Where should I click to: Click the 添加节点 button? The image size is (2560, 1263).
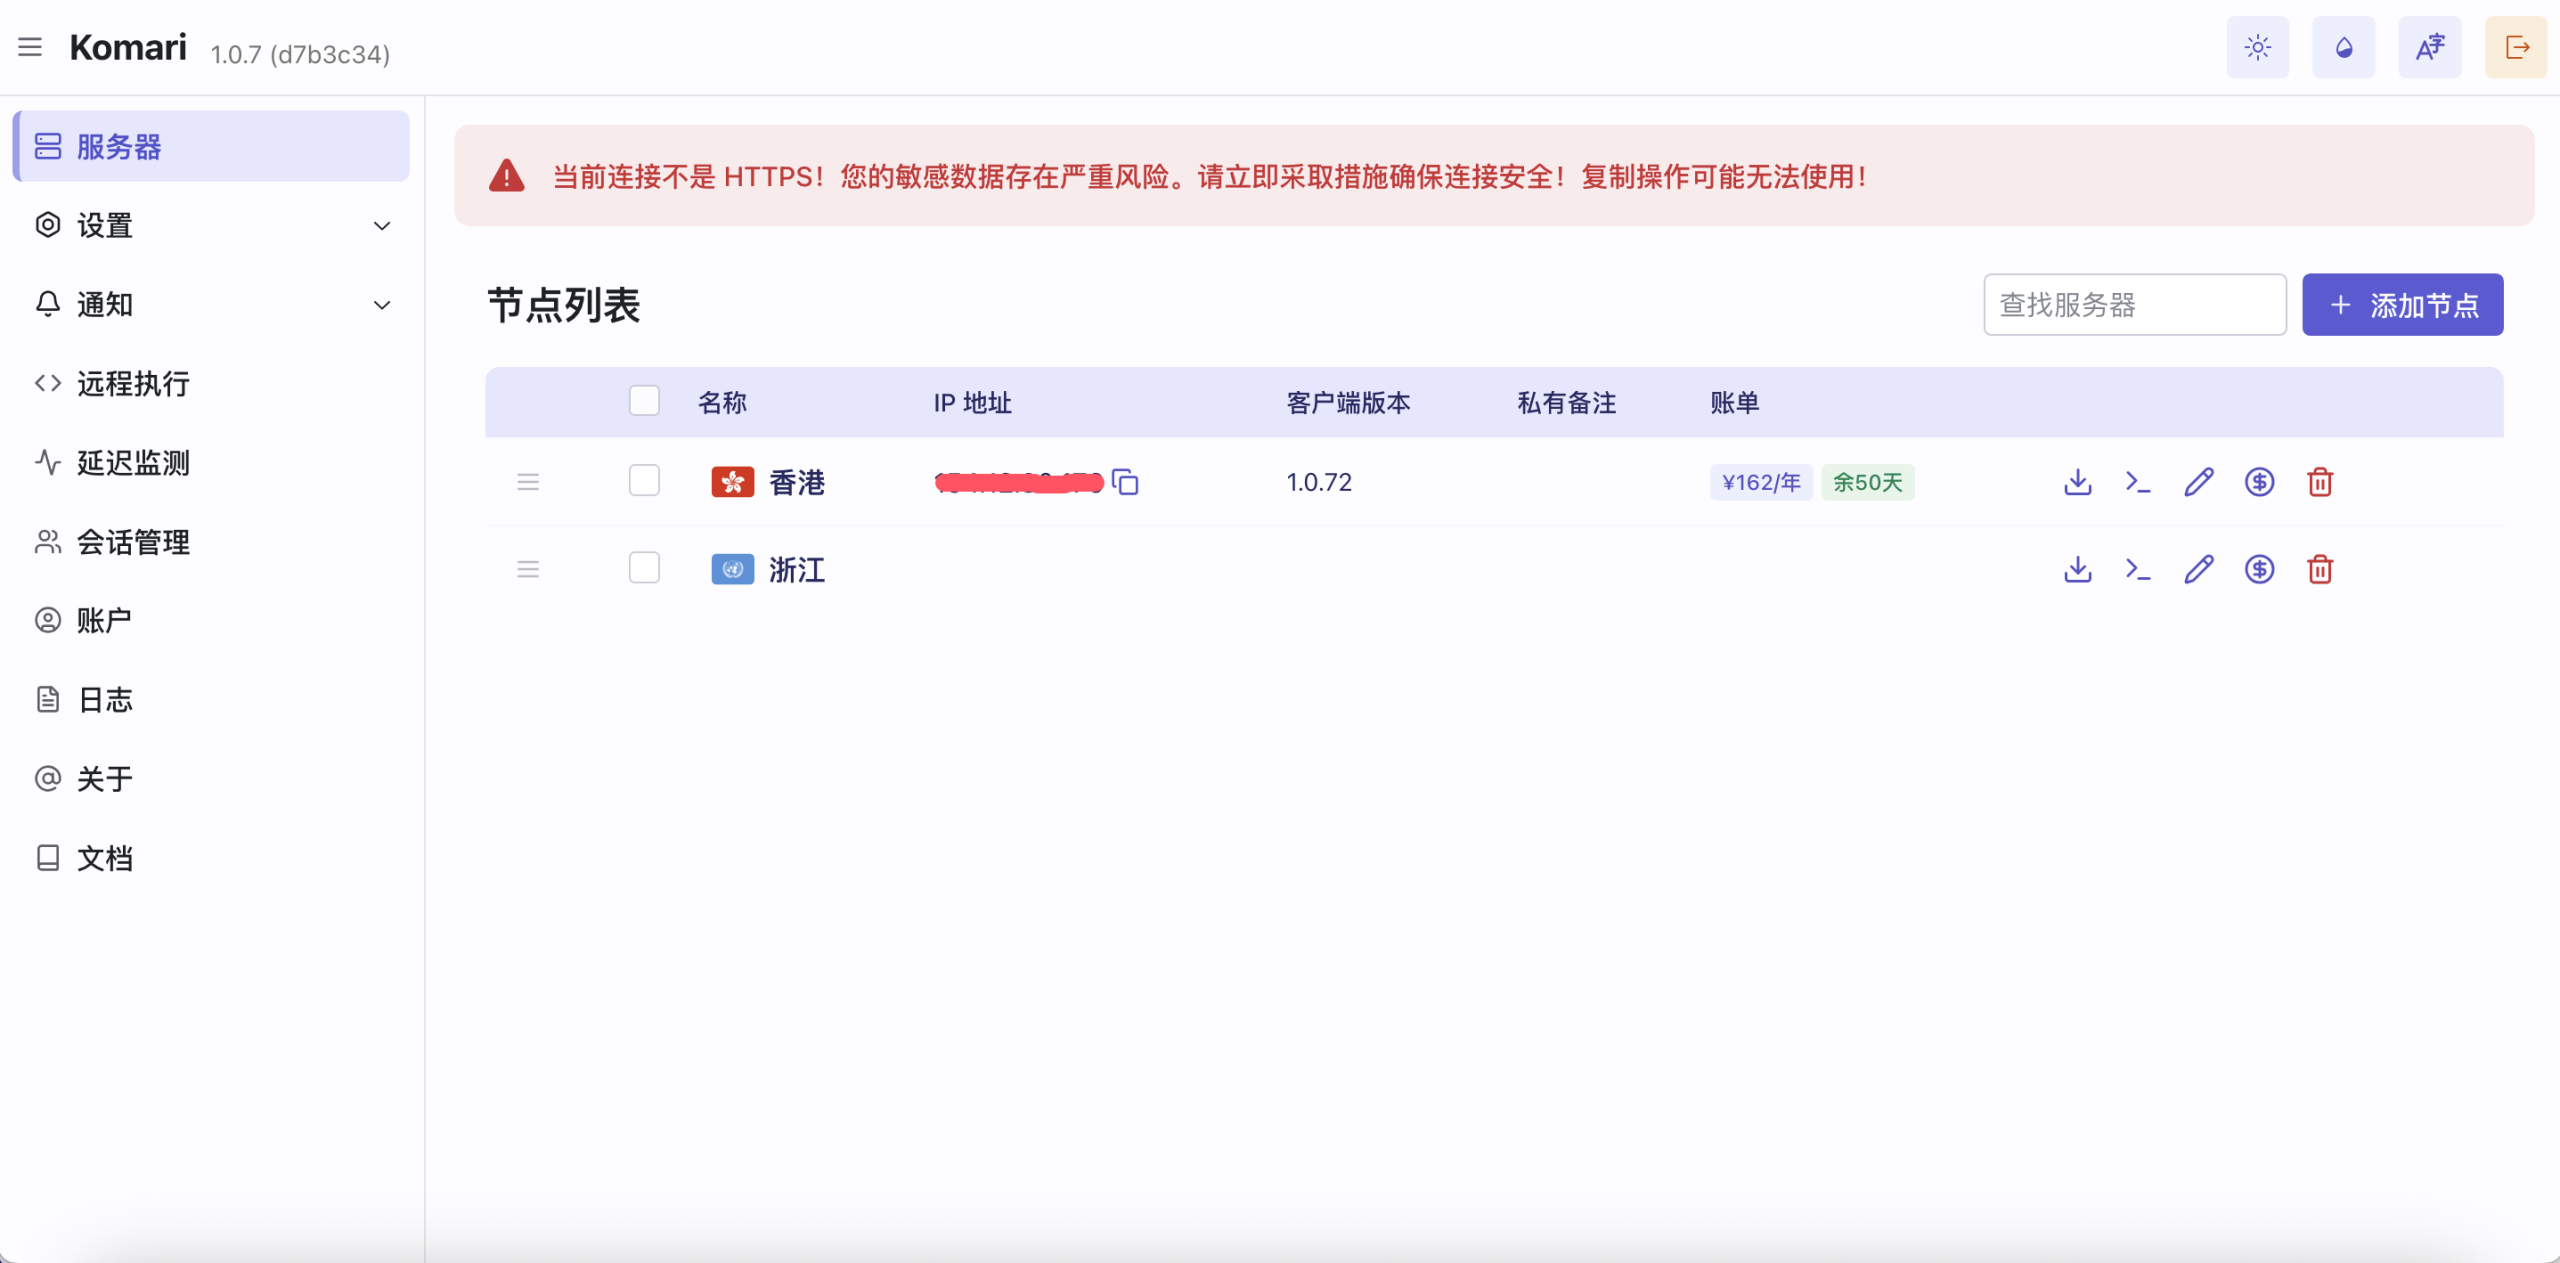[2402, 305]
